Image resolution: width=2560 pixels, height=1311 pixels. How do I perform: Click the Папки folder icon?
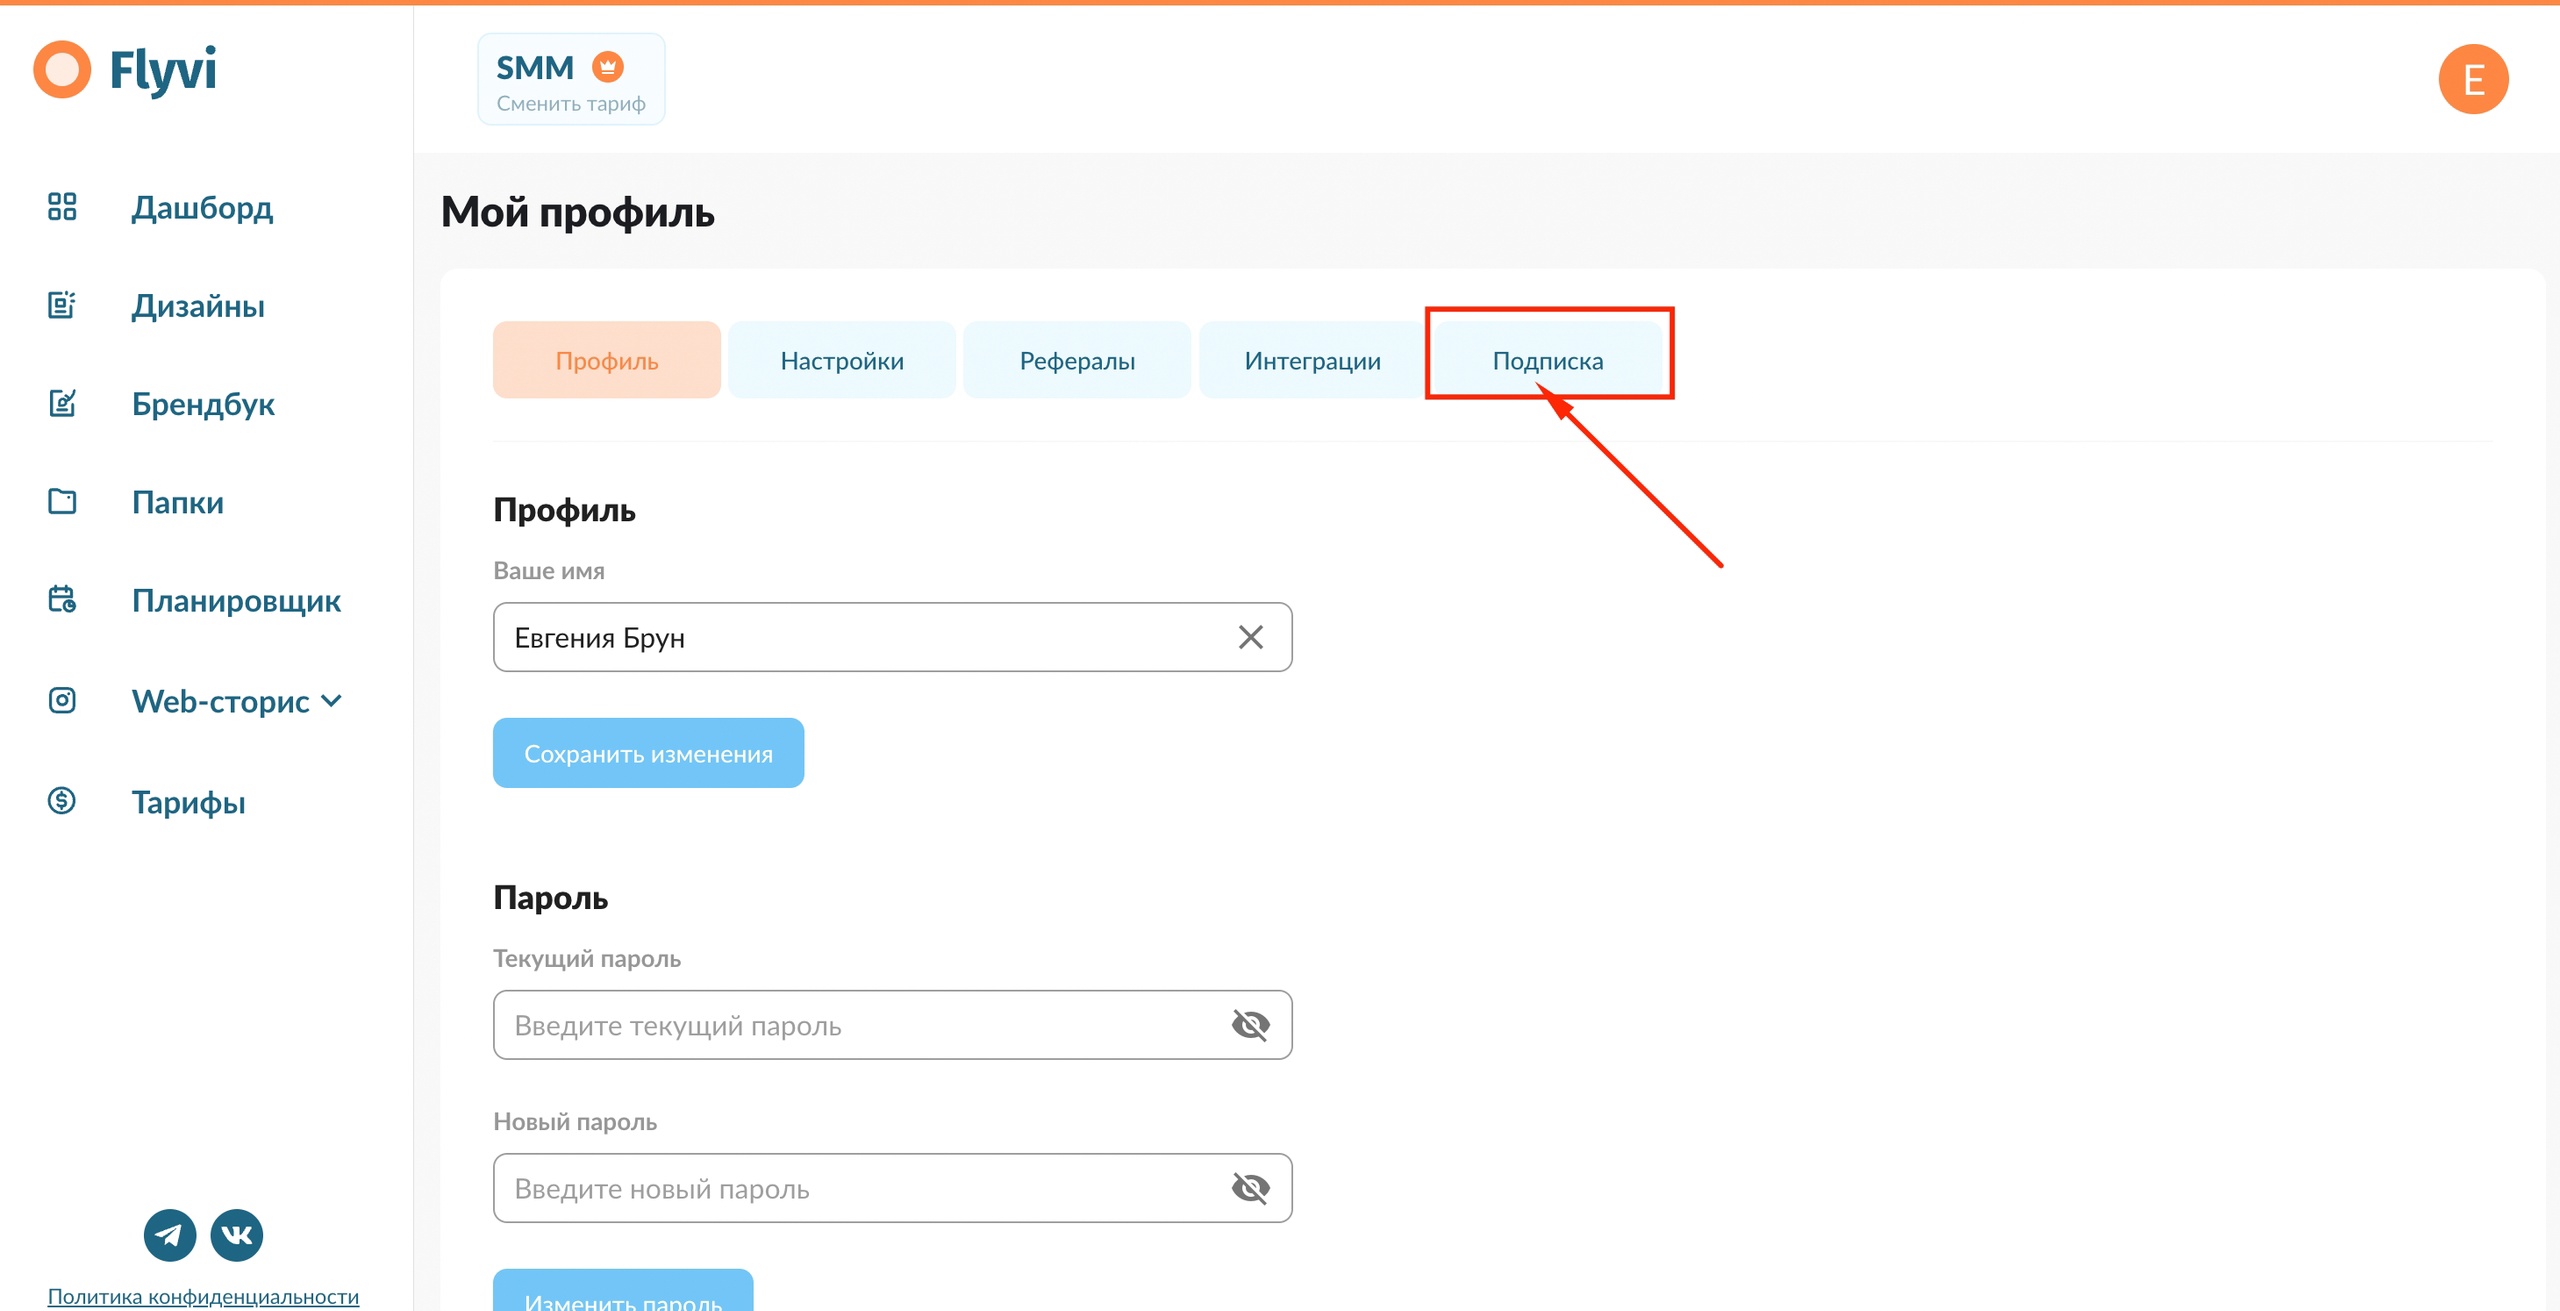pos(62,501)
